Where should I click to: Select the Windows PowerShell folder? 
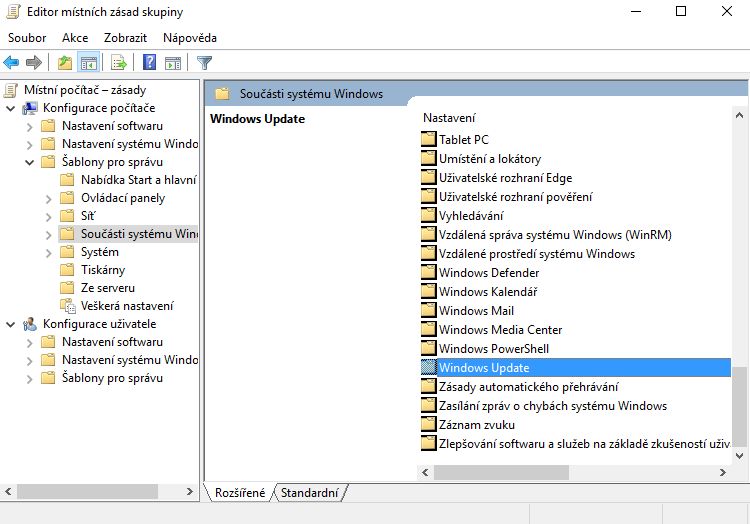click(494, 349)
